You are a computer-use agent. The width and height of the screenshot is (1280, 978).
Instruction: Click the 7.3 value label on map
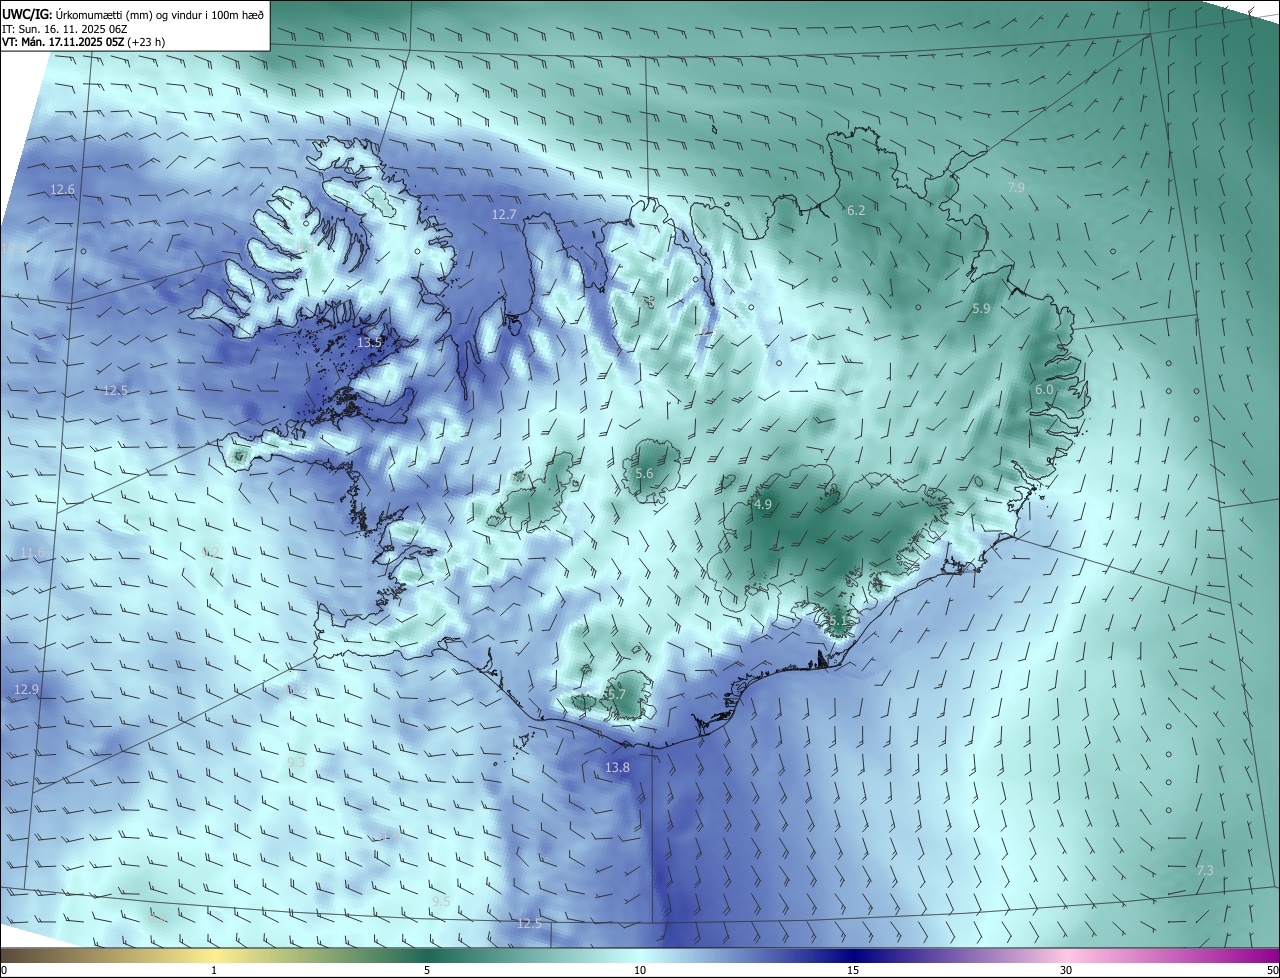coord(1205,871)
